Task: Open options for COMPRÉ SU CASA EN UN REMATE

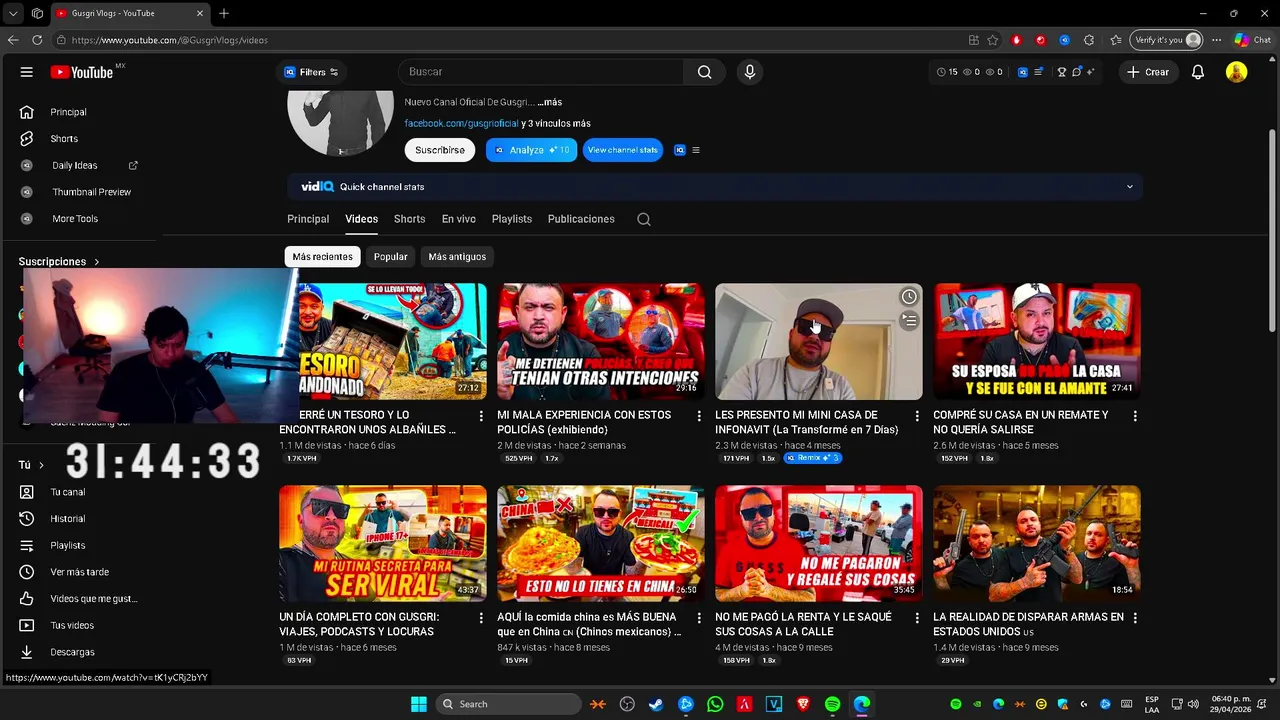Action: click(x=1135, y=416)
